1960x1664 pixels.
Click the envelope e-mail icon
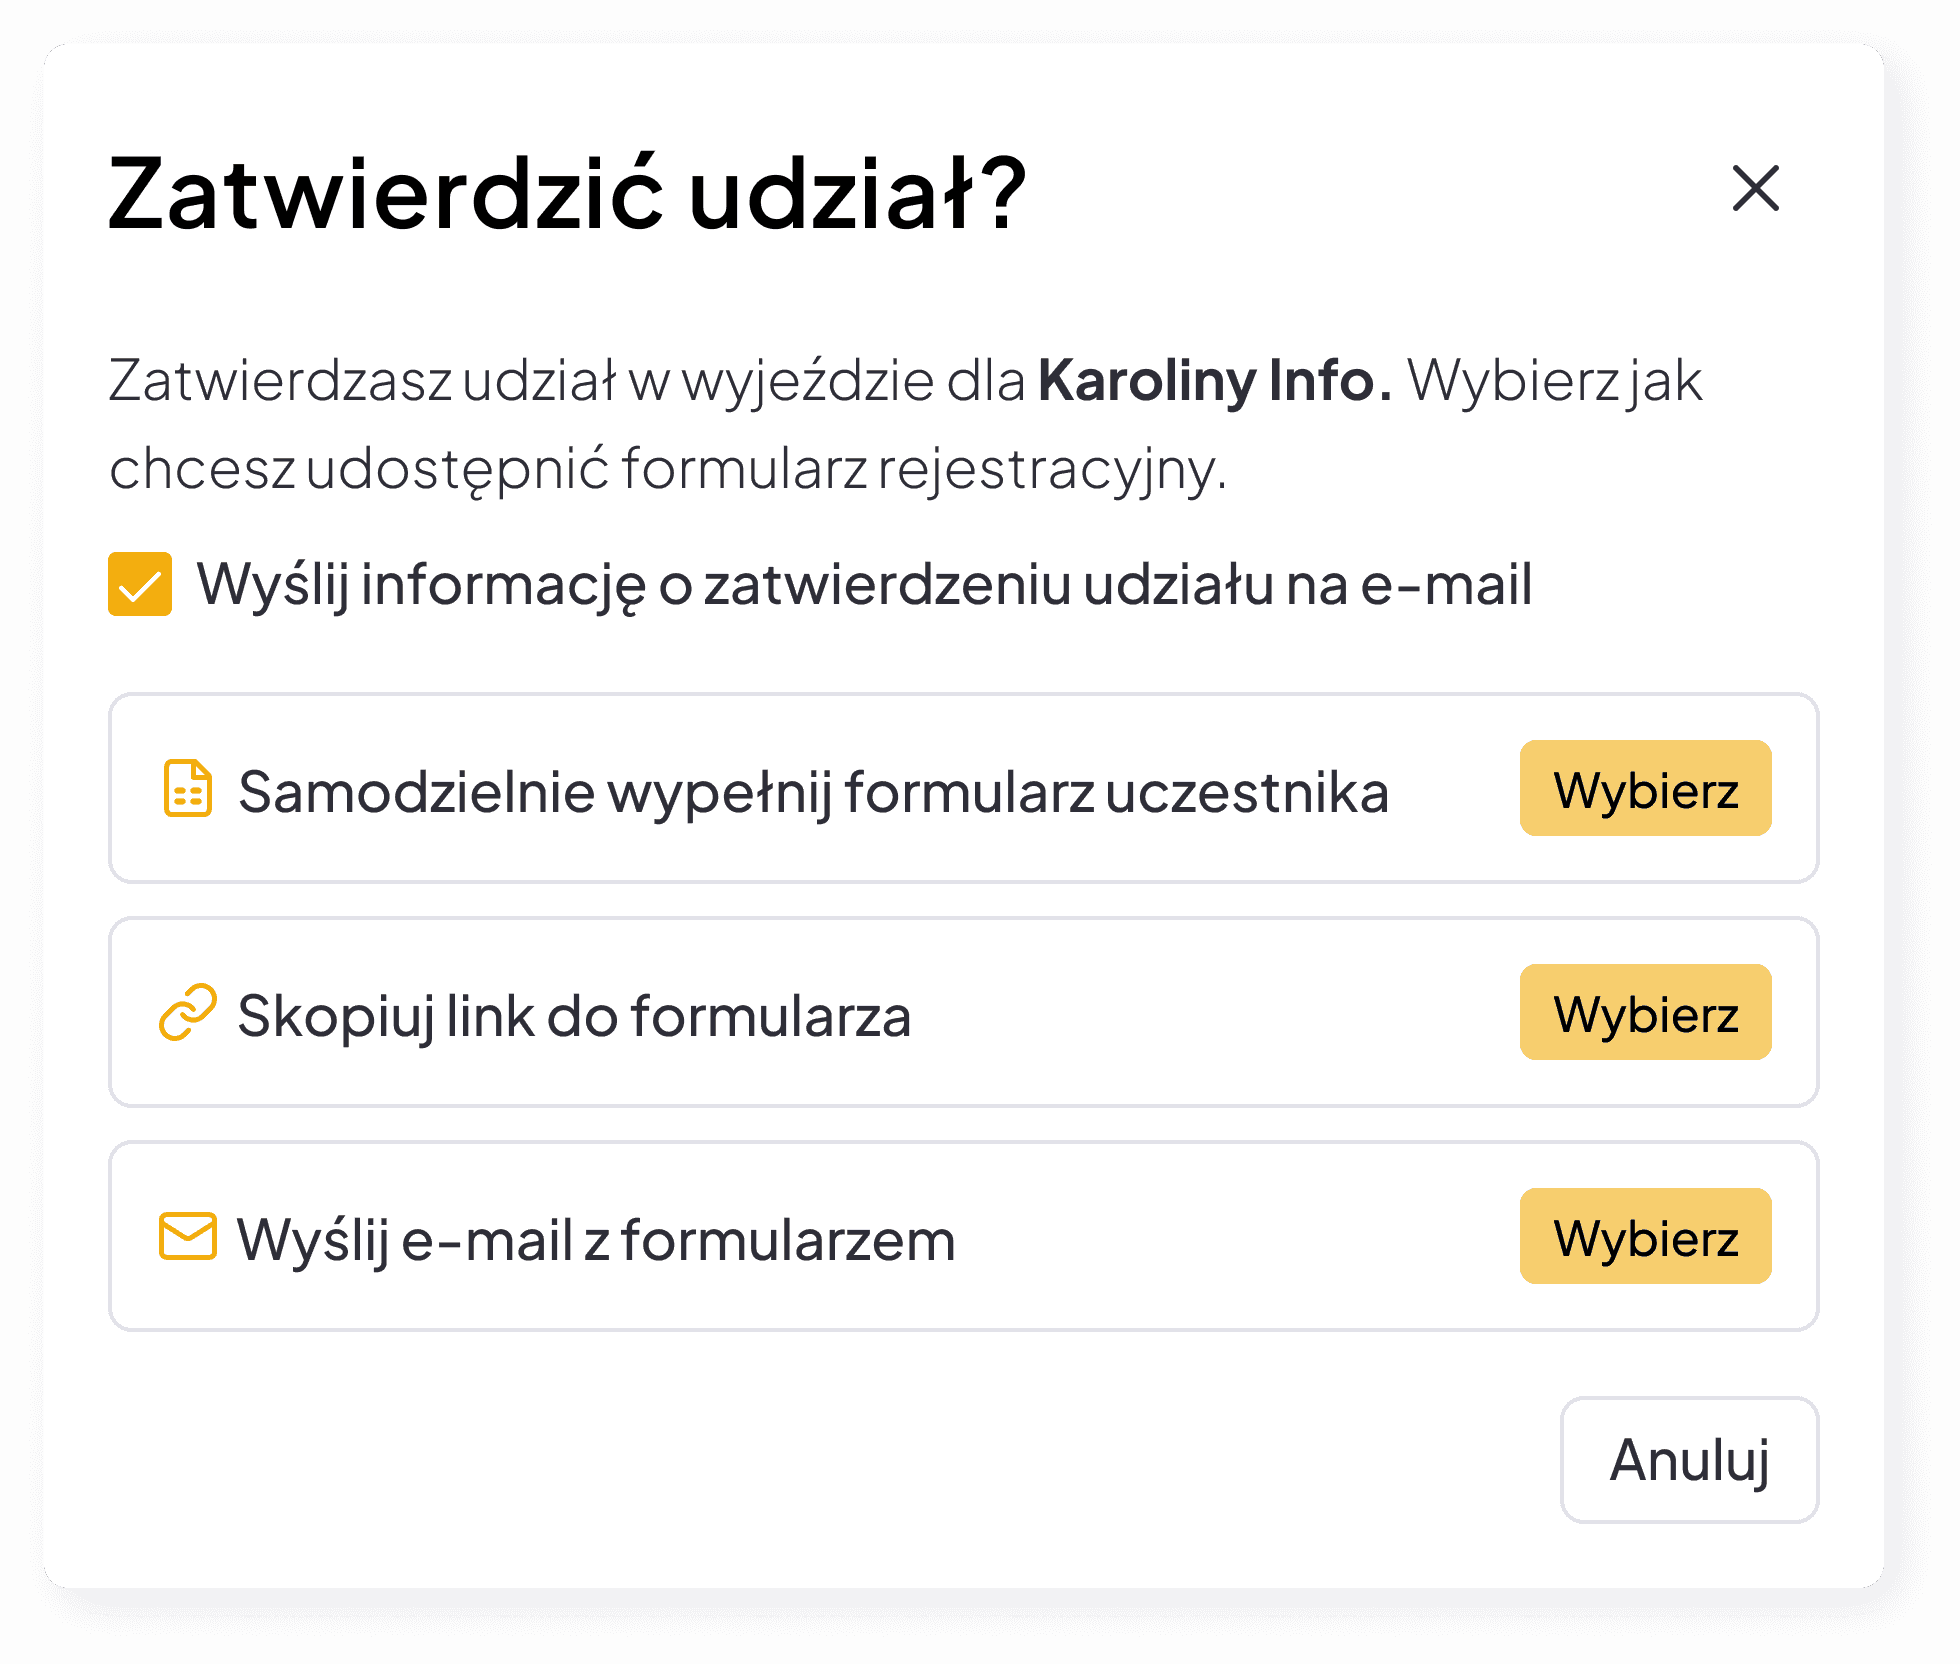[187, 1237]
